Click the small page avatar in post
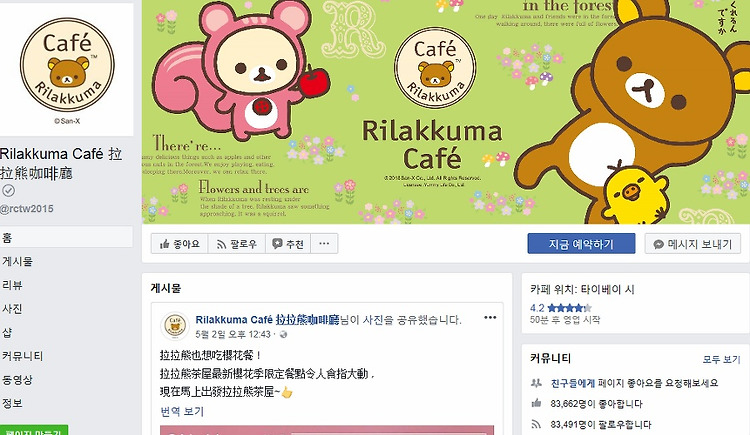 [175, 326]
